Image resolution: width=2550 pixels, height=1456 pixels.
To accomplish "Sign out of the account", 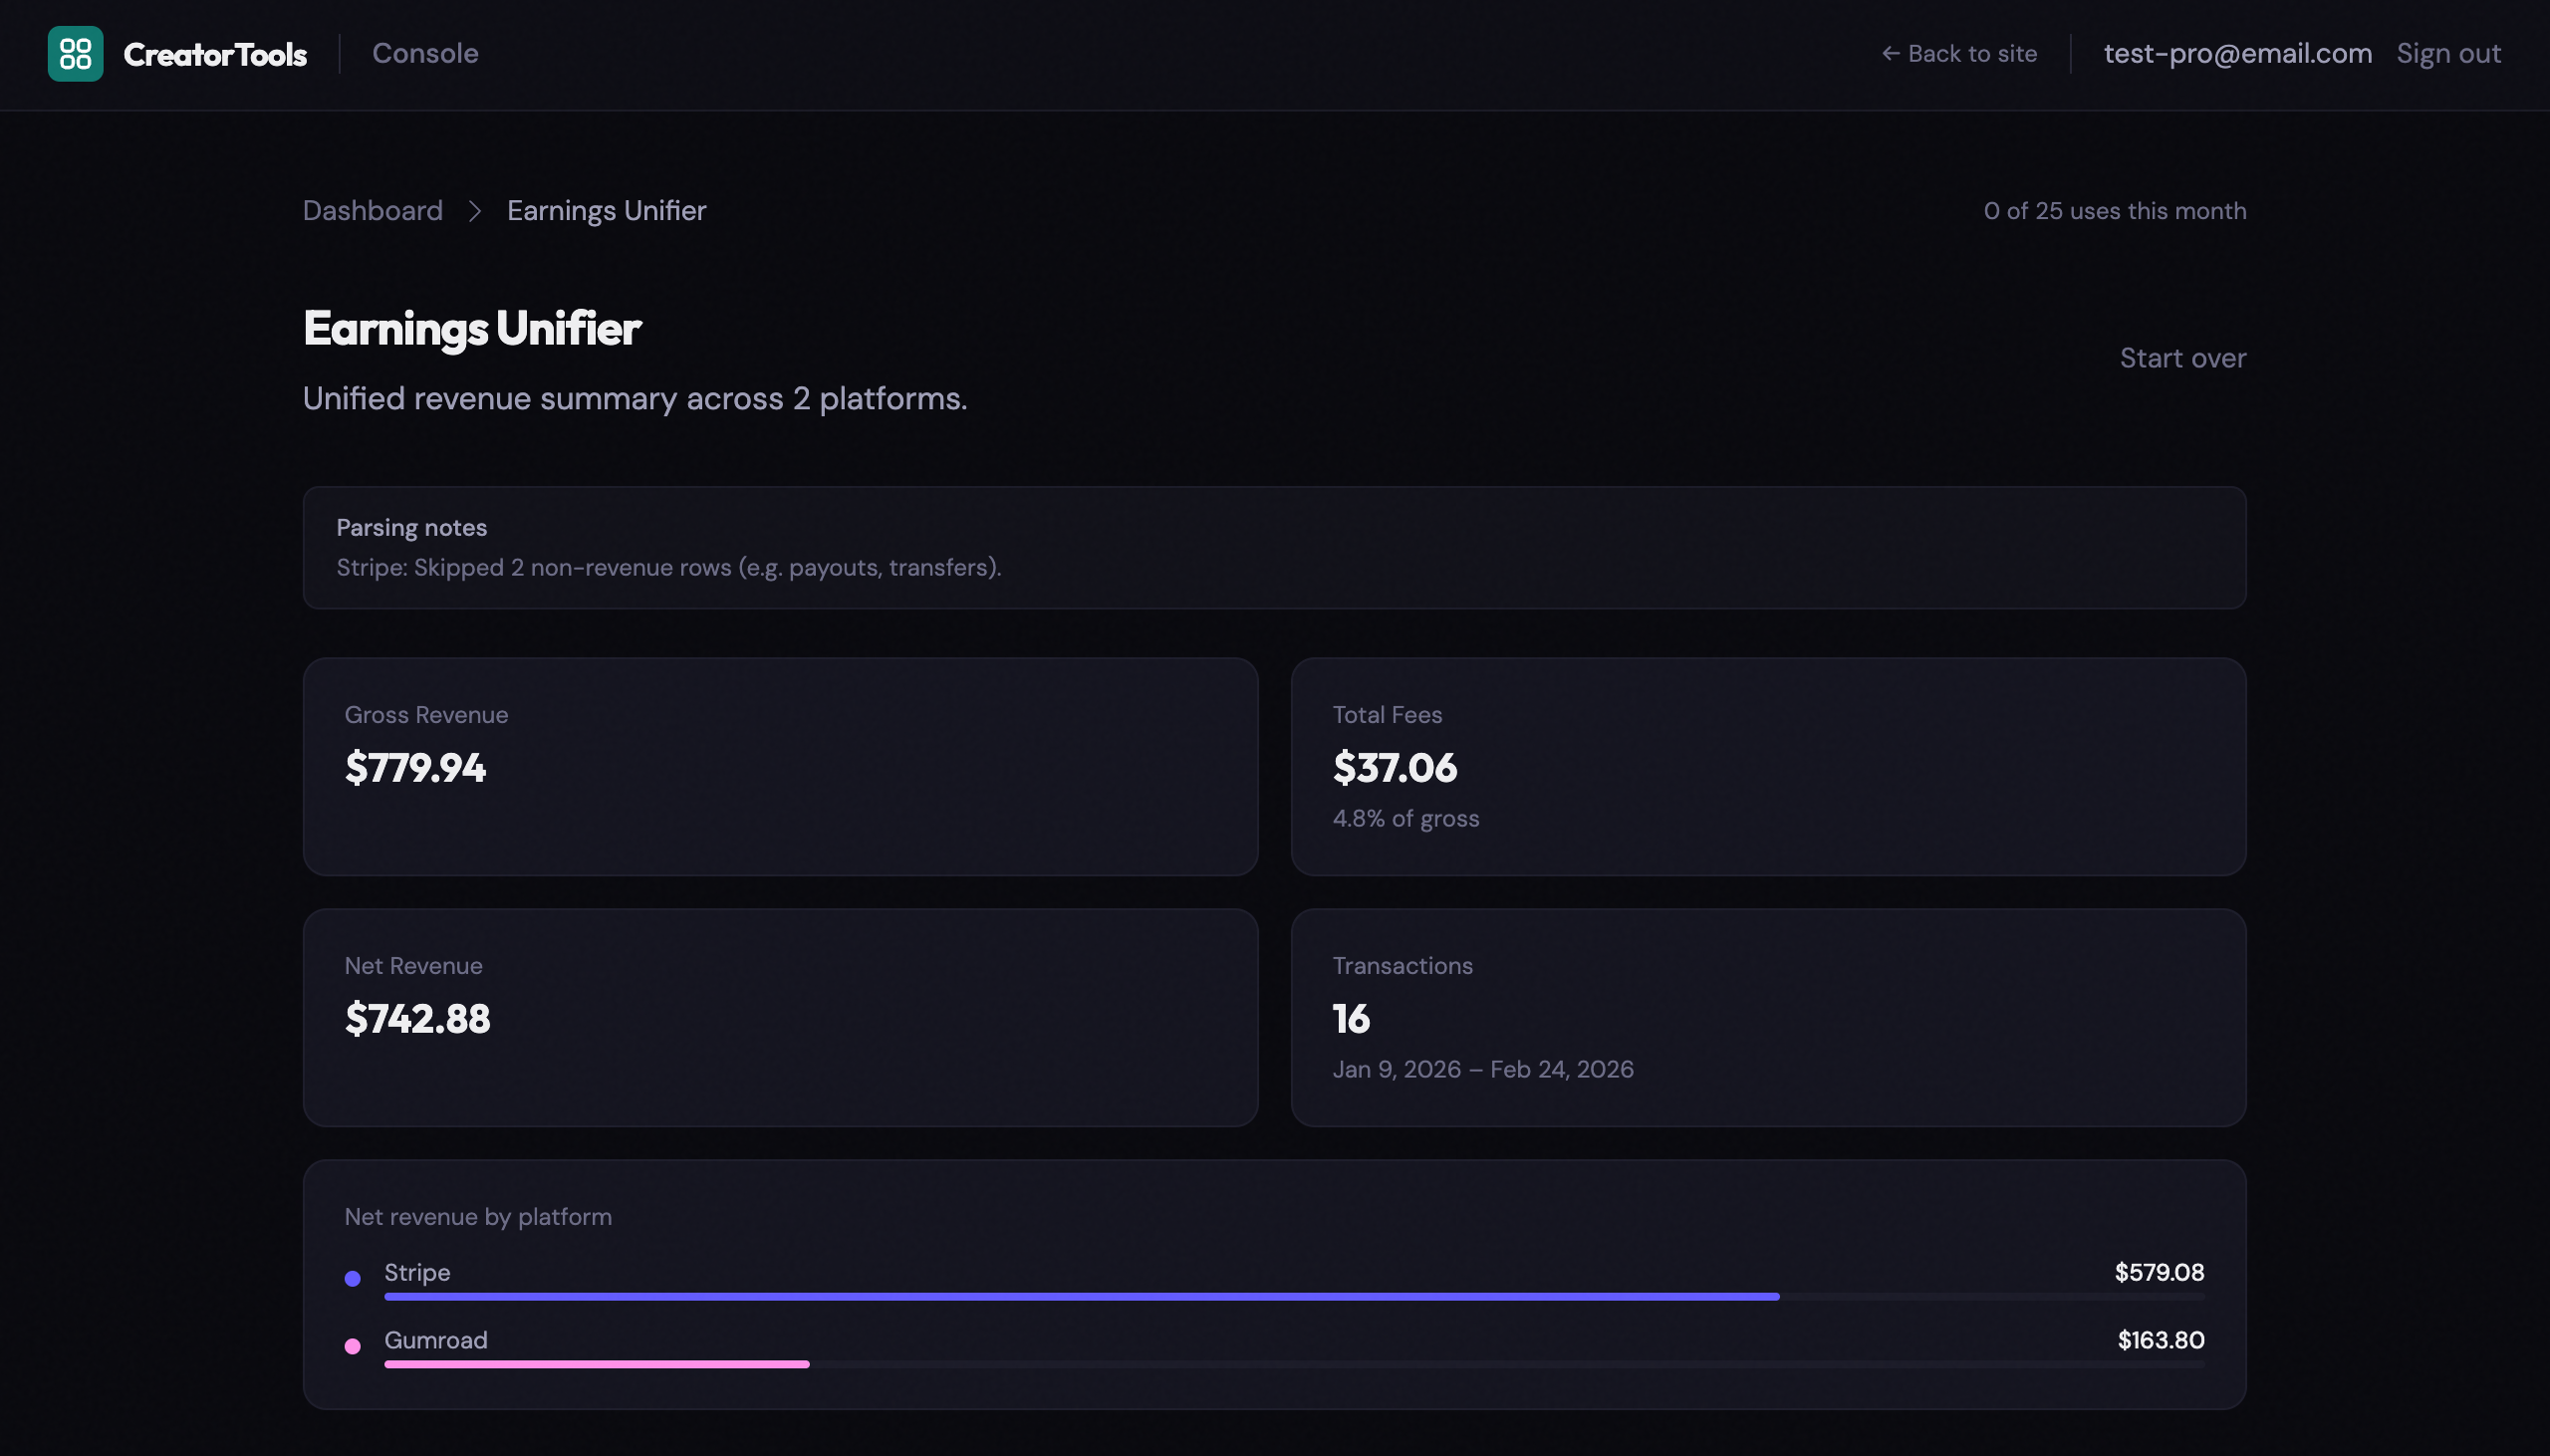I will point(2448,53).
